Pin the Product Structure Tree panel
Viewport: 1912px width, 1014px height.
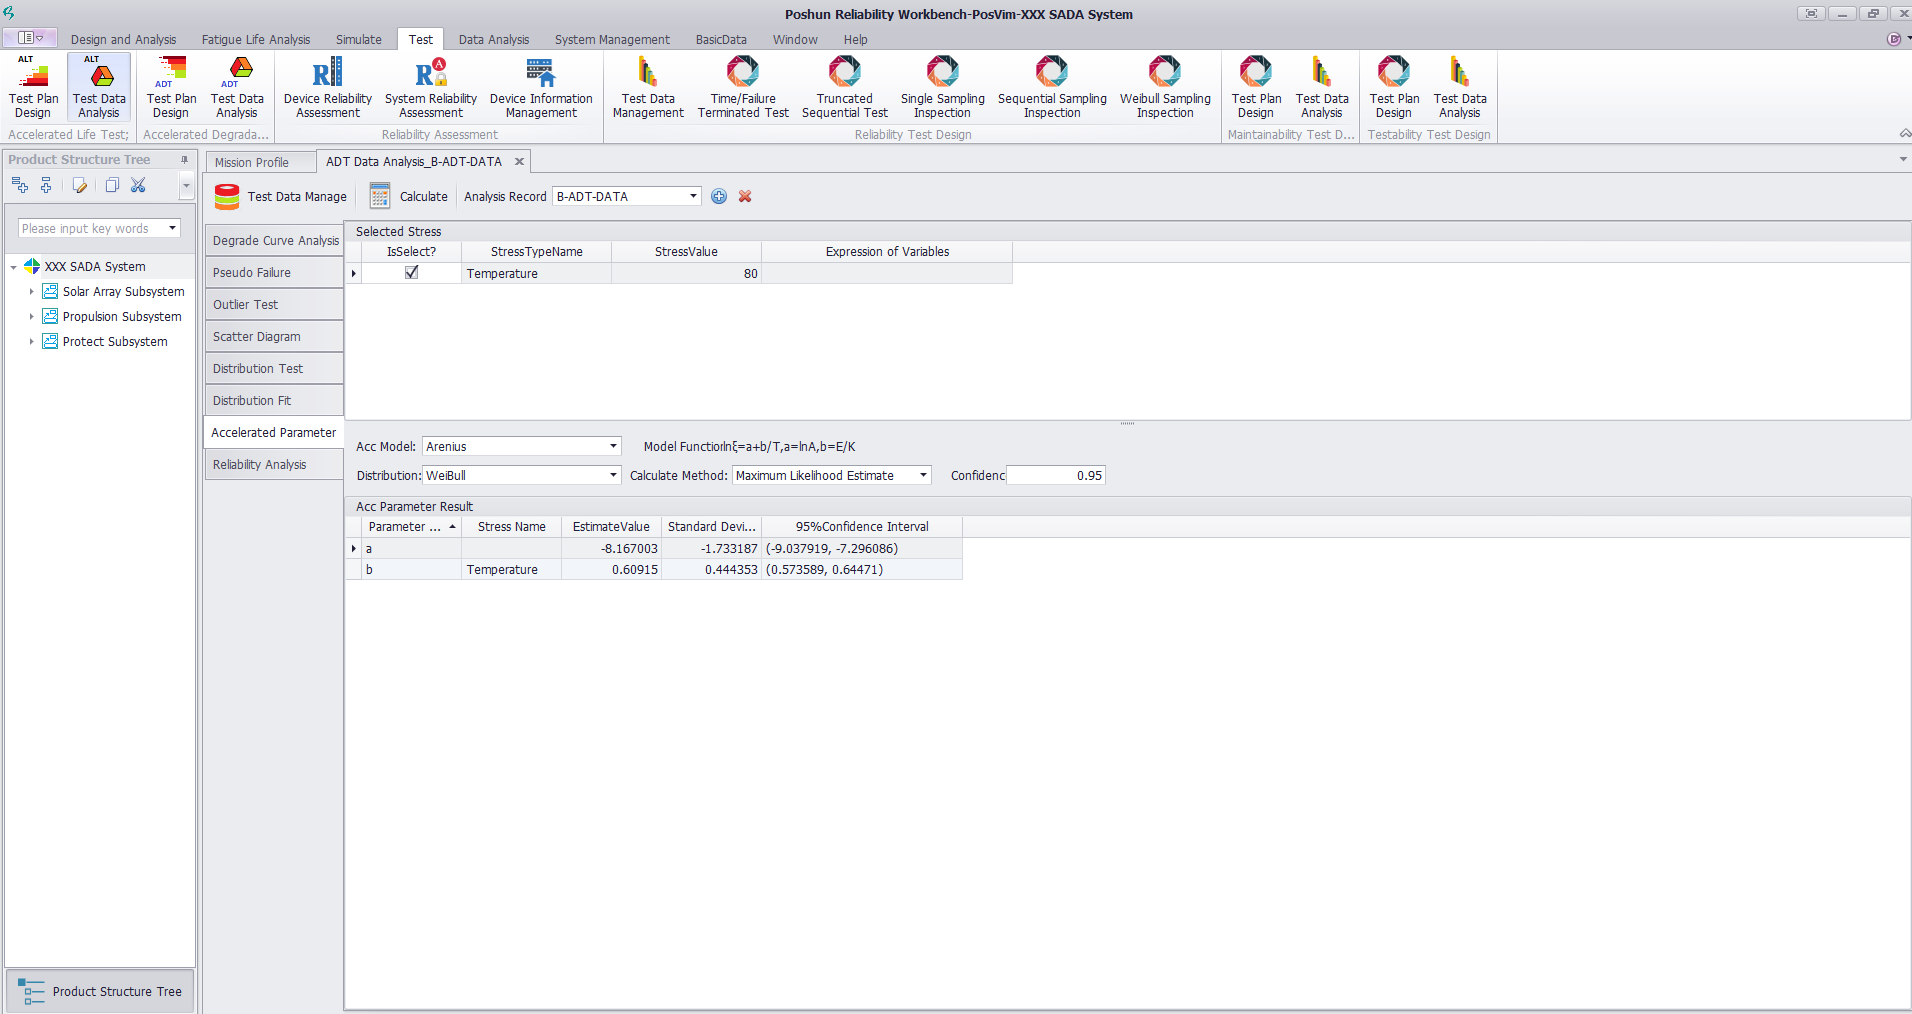(x=184, y=160)
